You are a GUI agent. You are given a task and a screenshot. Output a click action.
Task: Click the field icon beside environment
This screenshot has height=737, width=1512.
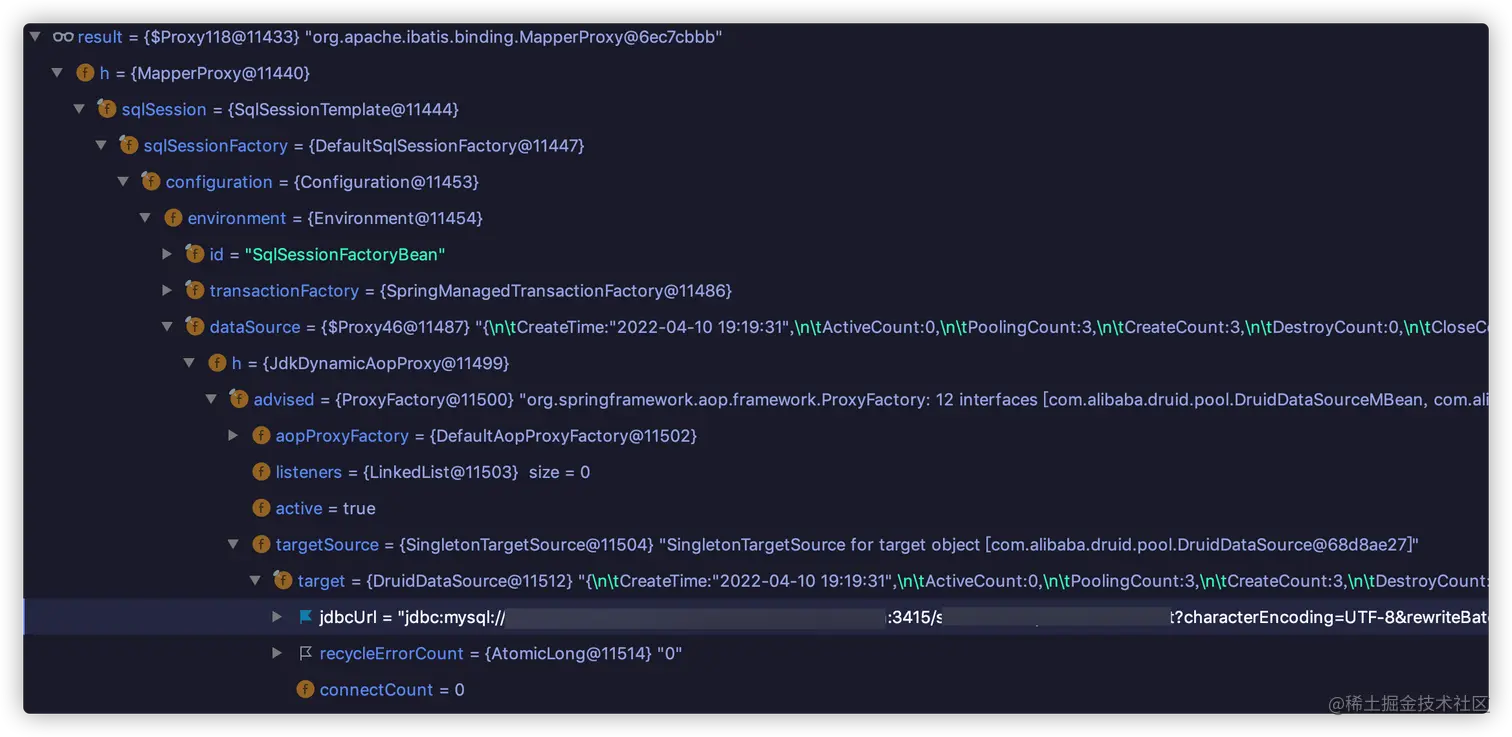[173, 218]
